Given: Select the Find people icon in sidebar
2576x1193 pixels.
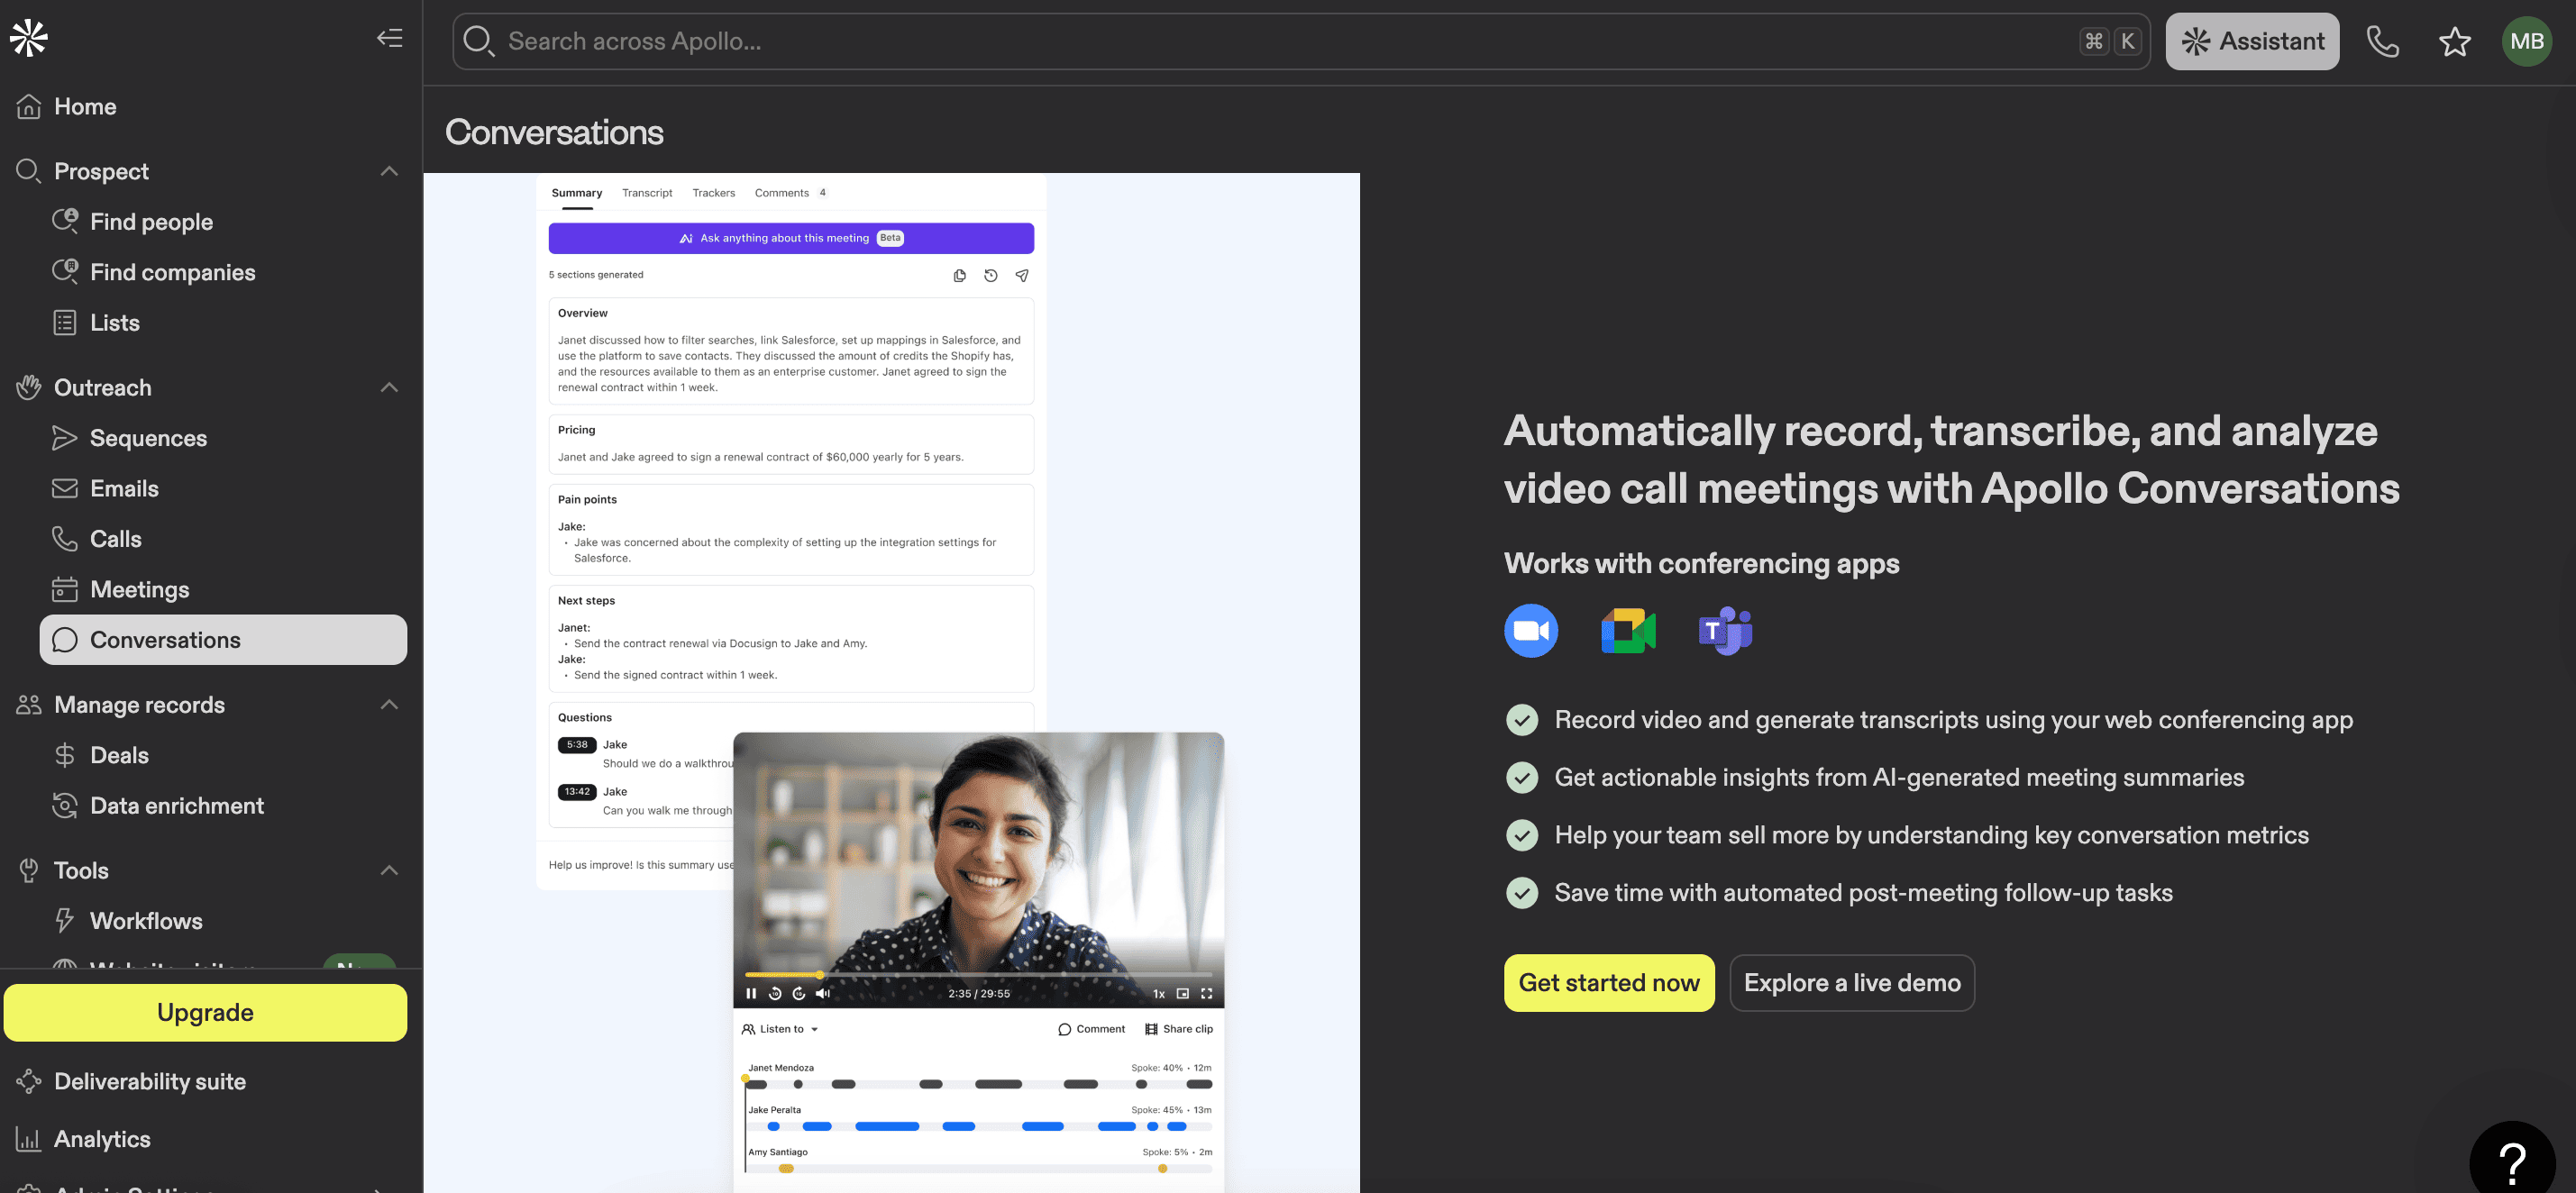Looking at the screenshot, I should point(64,221).
